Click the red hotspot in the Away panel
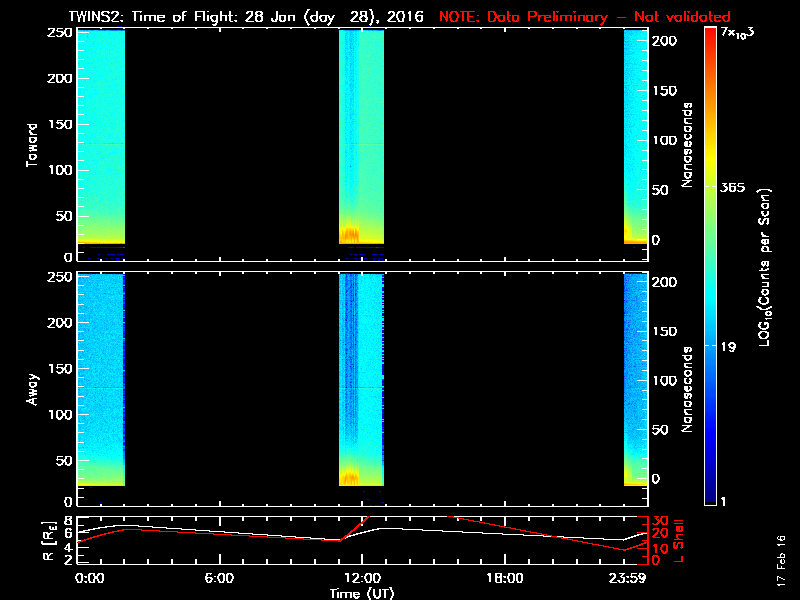800x600 pixels. pyautogui.click(x=351, y=477)
